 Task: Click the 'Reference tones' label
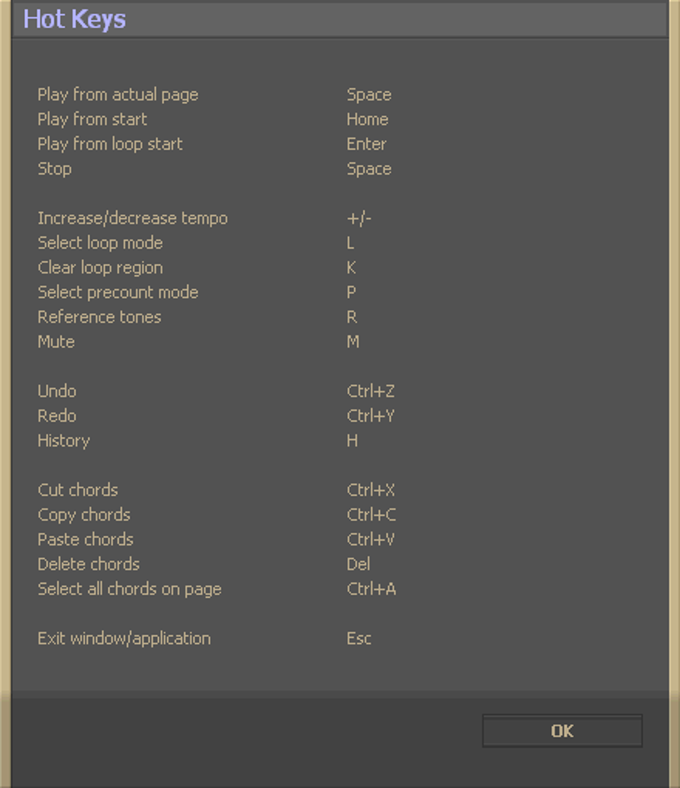coord(99,317)
